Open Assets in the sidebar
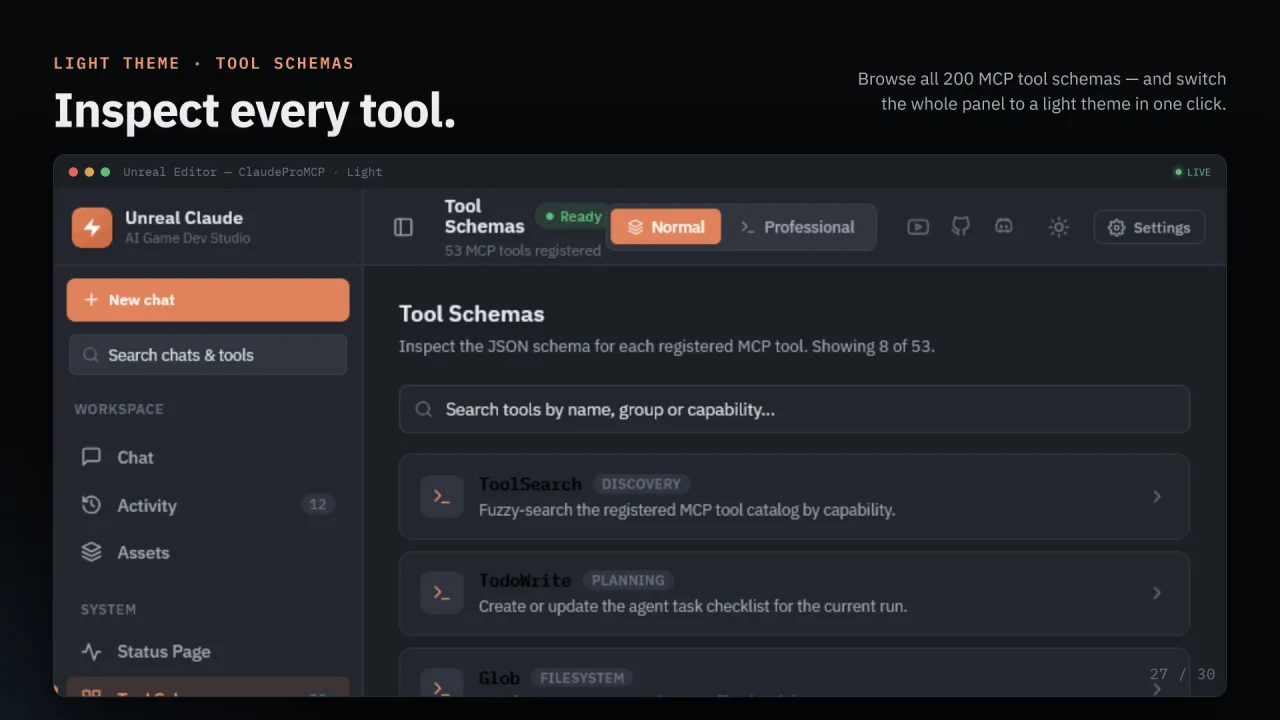 point(208,552)
